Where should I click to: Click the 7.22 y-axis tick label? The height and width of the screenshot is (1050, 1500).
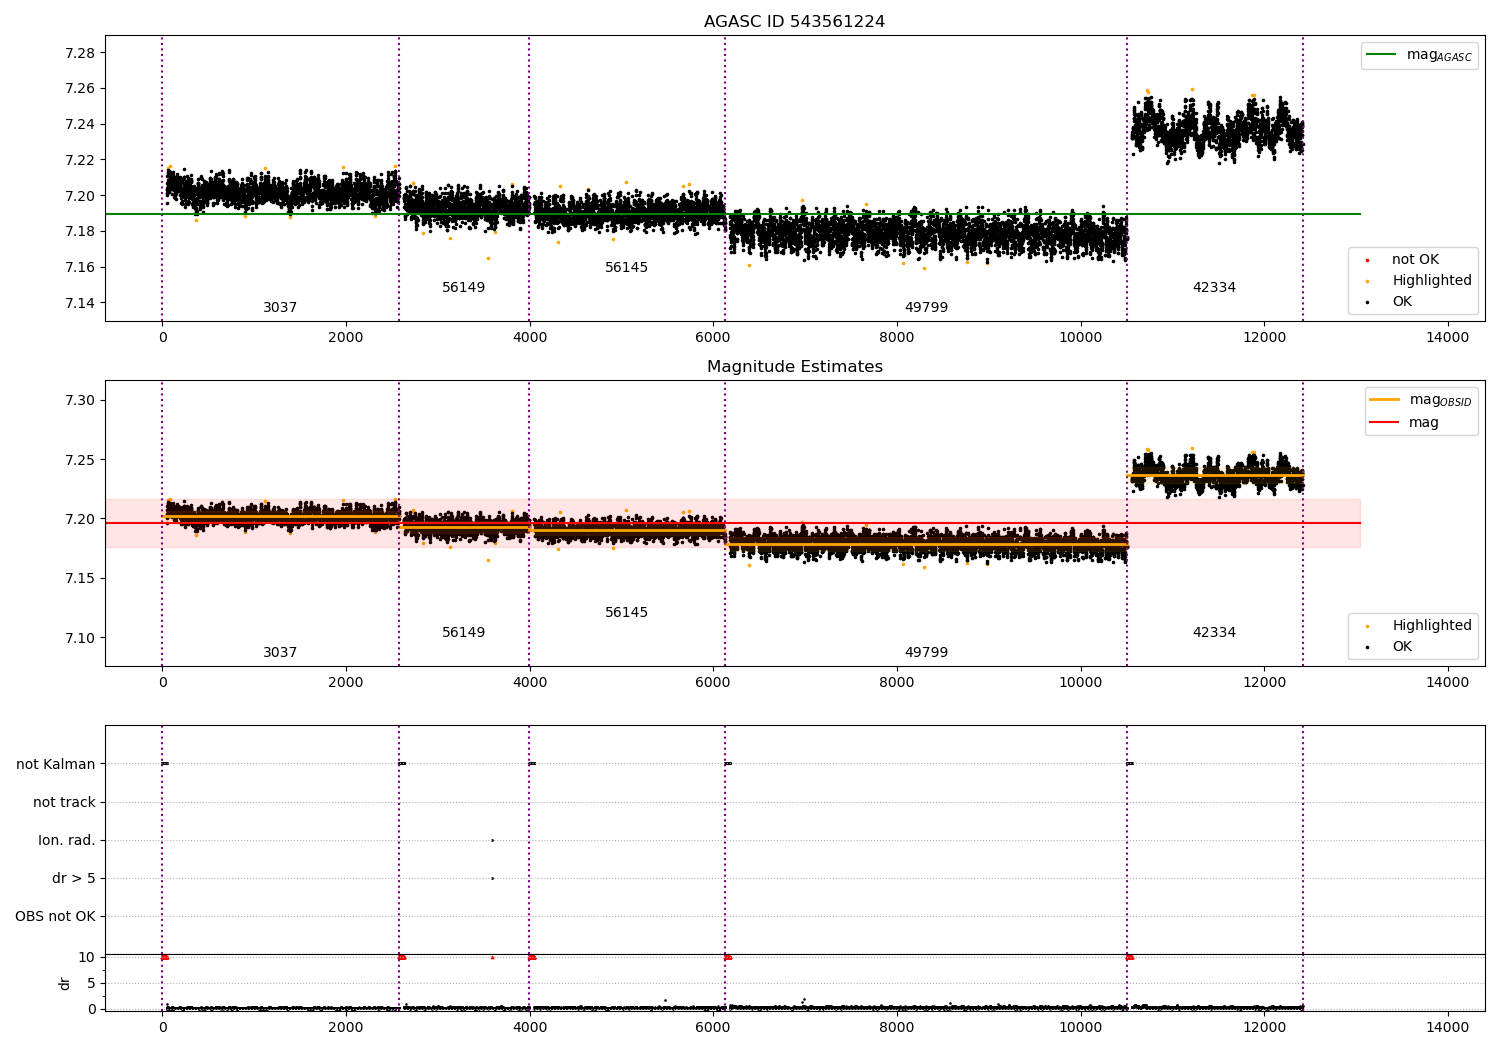pyautogui.click(x=80, y=161)
